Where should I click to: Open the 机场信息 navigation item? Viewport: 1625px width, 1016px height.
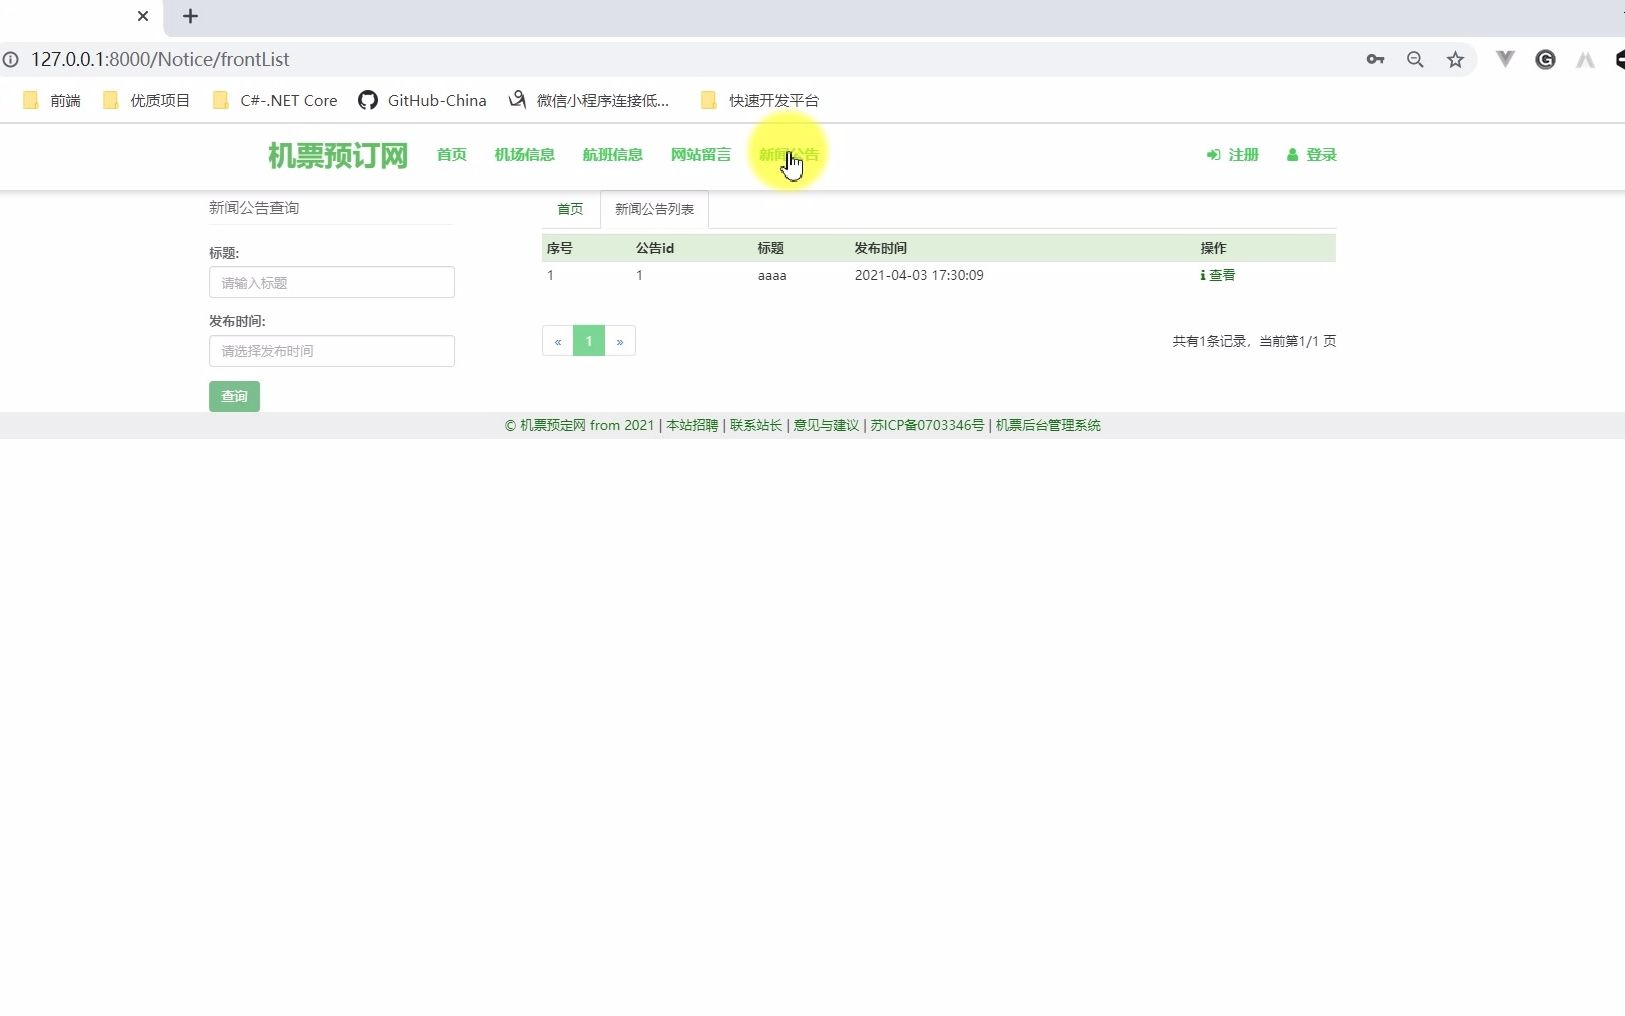525,155
